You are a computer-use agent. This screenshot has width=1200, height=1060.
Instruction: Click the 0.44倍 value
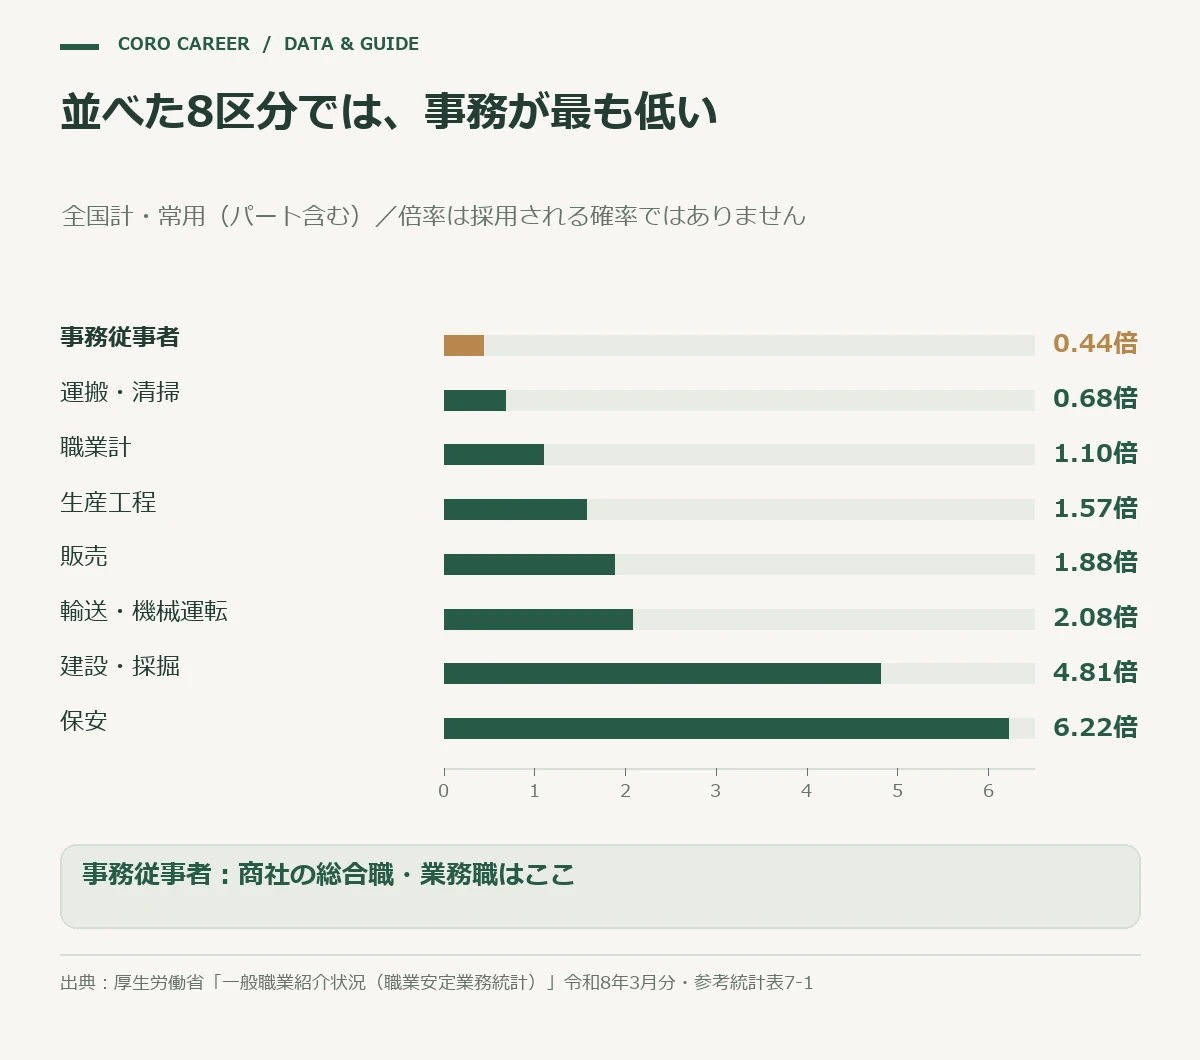click(1095, 344)
